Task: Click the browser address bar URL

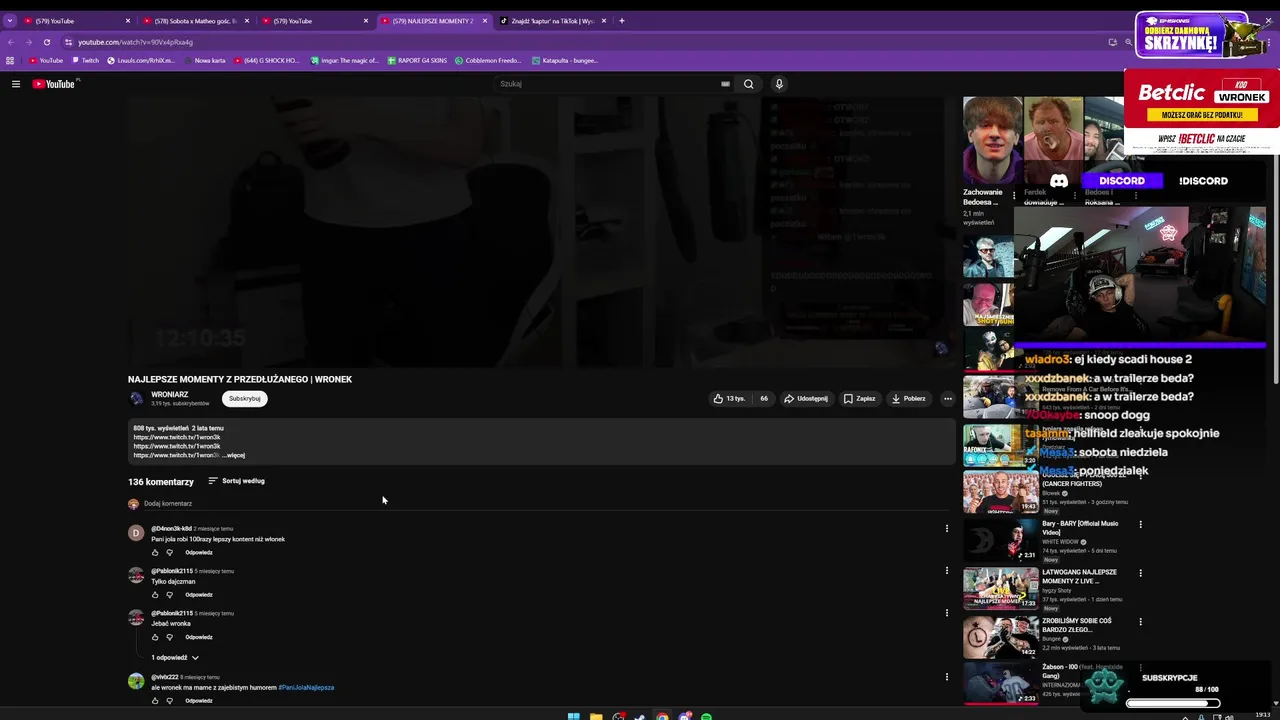Action: [136, 42]
